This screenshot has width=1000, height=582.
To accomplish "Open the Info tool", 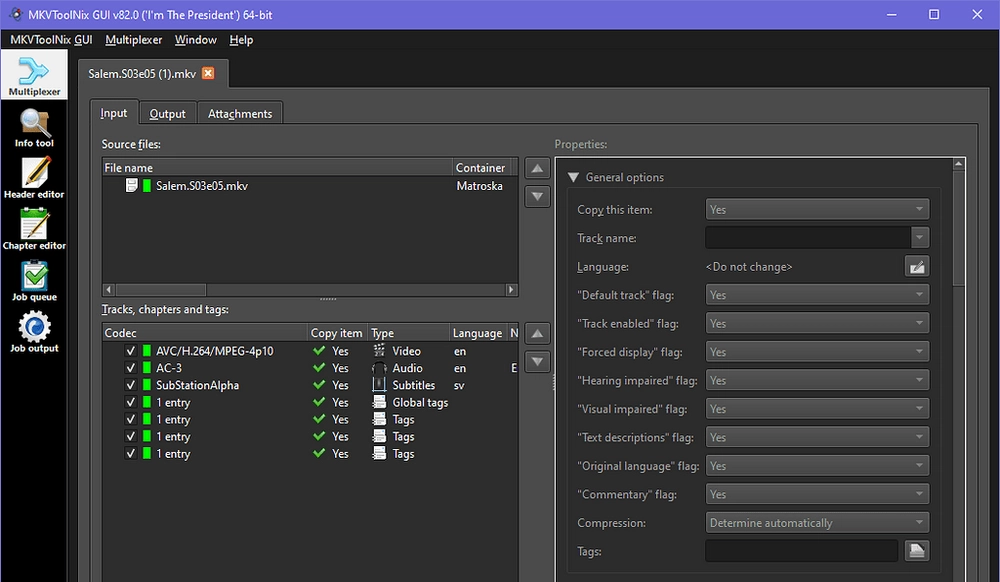I will tap(34, 127).
